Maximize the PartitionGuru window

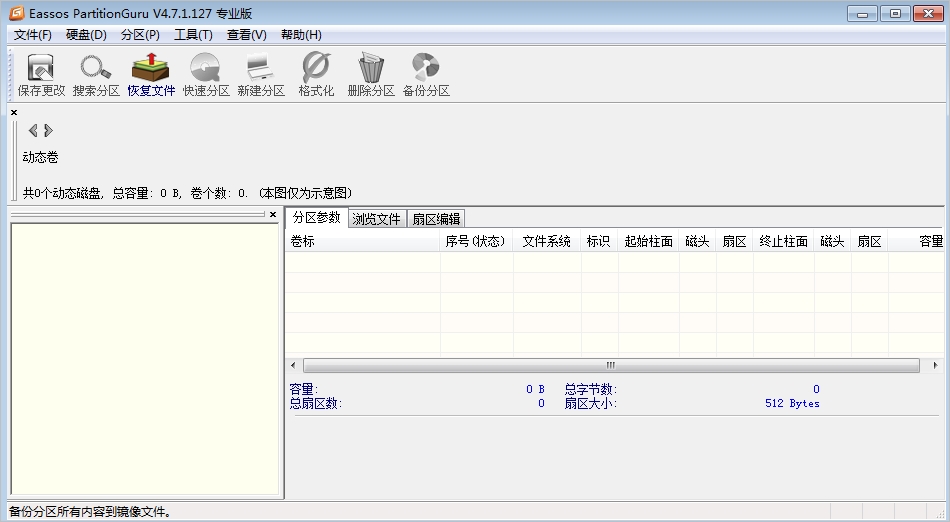(895, 13)
